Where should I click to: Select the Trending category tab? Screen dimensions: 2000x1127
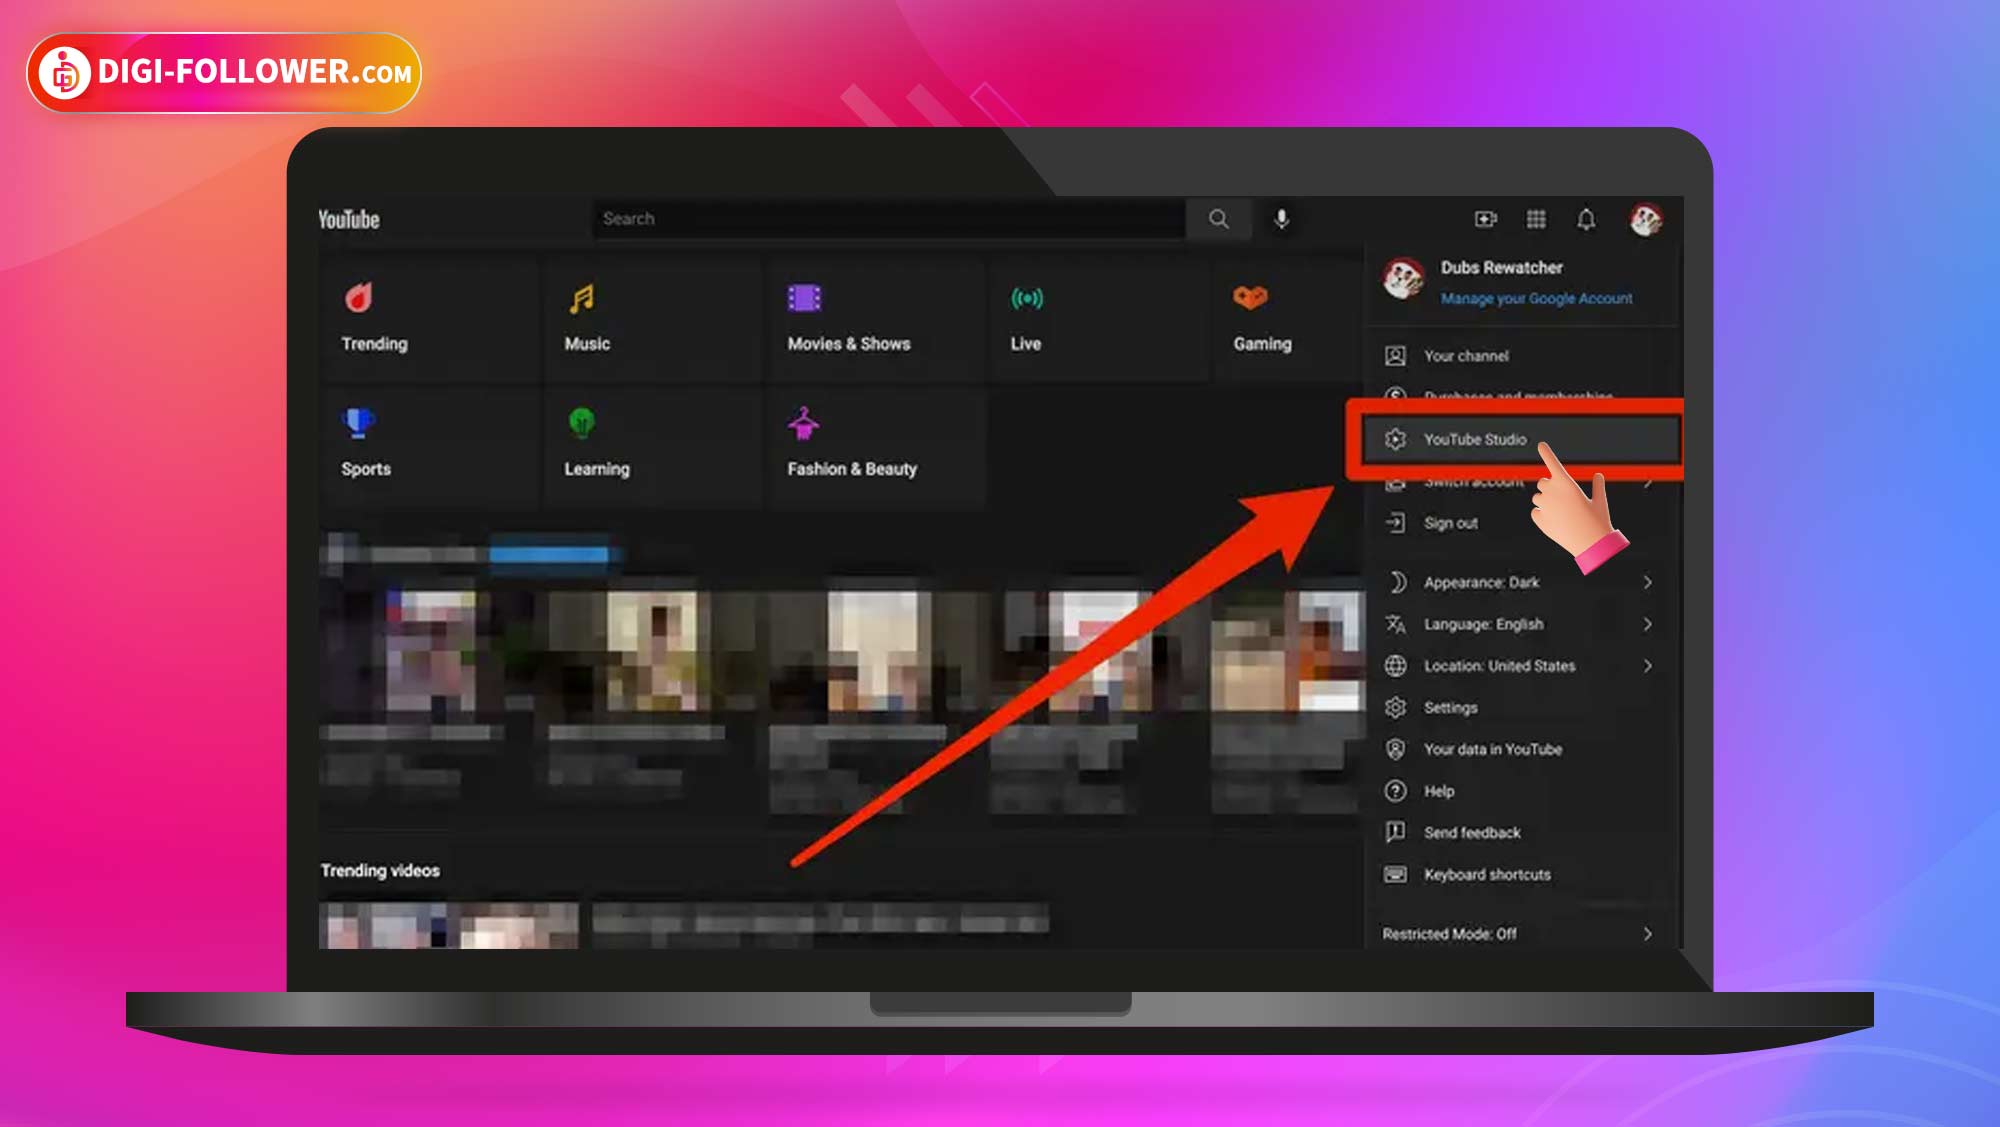[375, 316]
